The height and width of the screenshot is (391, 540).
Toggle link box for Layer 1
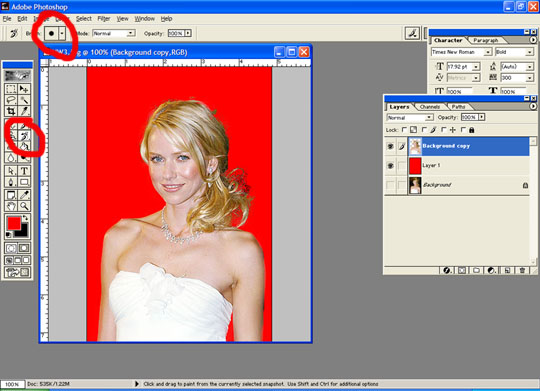402,166
